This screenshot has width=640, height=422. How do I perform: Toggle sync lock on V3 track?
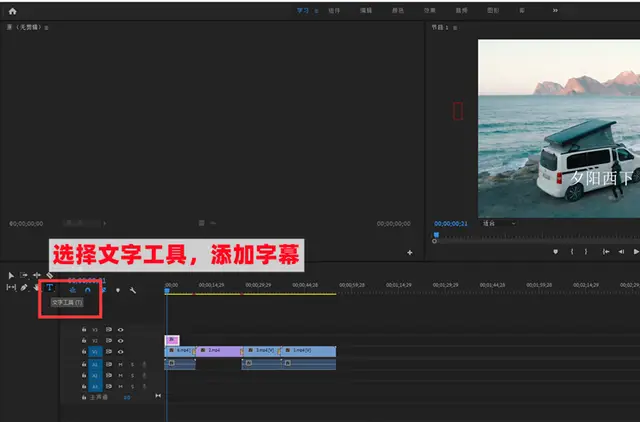pos(109,329)
